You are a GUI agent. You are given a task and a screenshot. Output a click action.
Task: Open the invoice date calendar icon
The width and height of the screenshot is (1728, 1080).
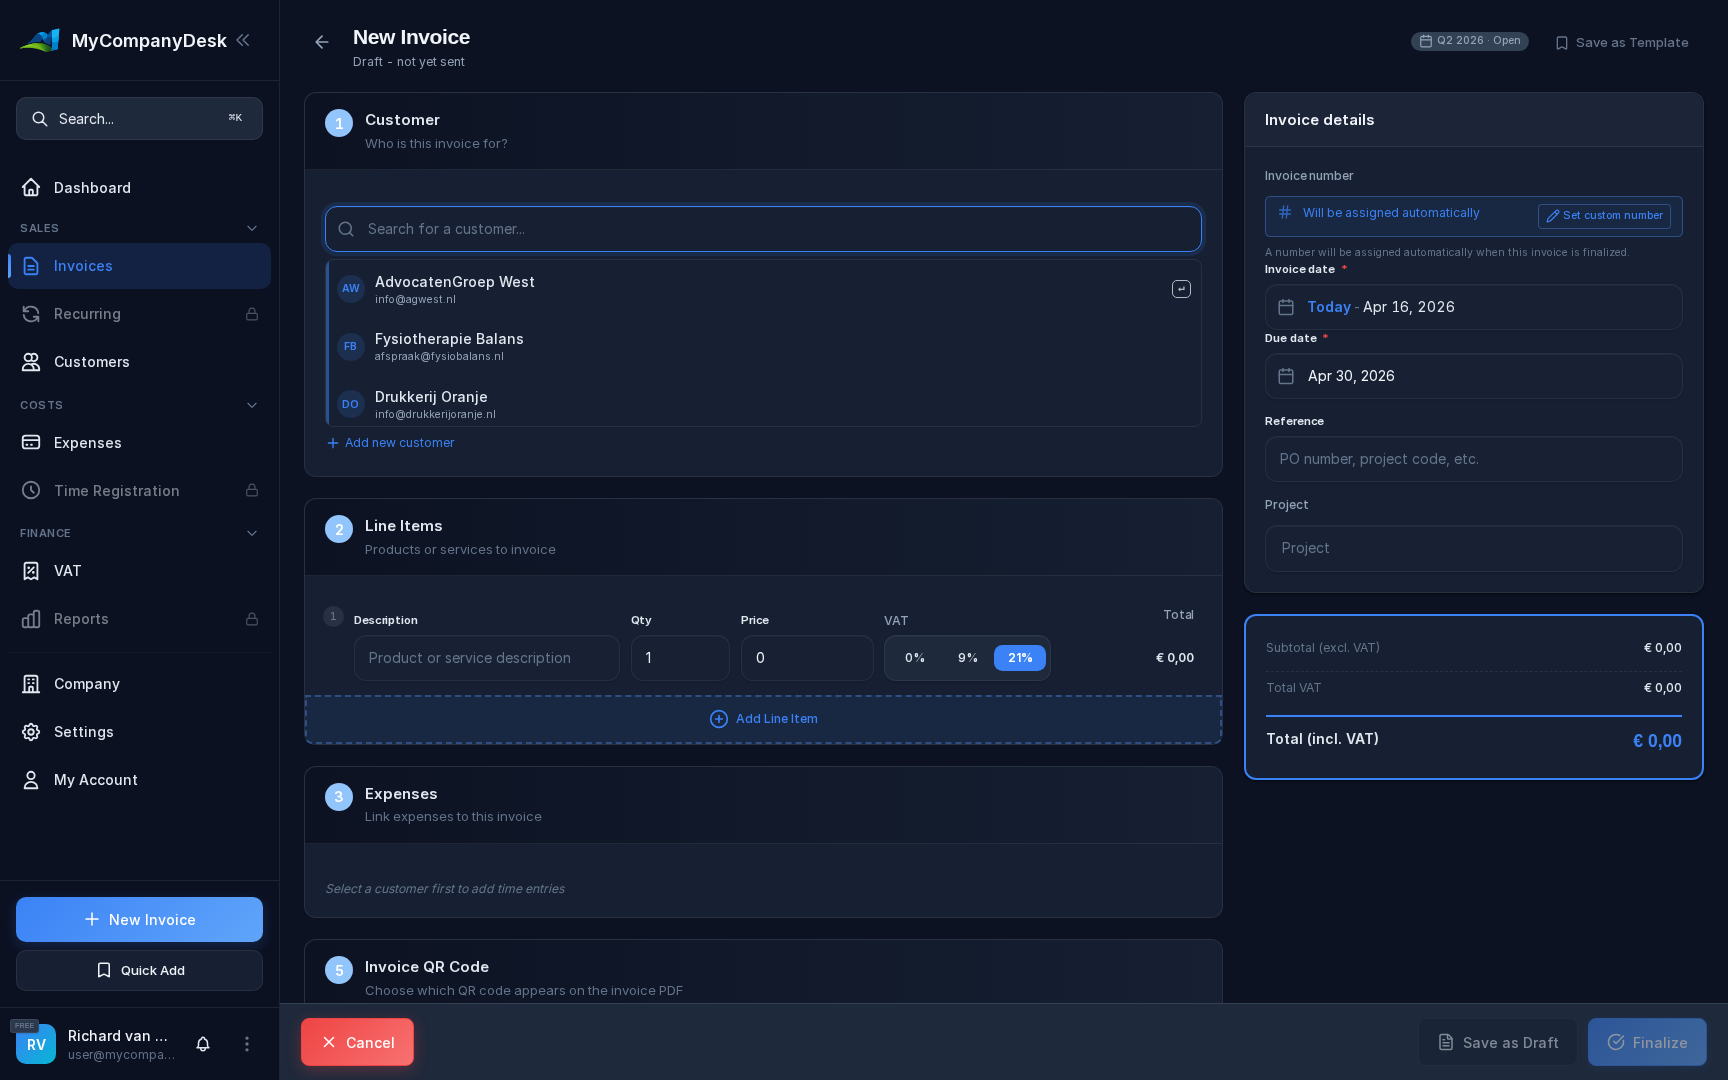tap(1288, 307)
